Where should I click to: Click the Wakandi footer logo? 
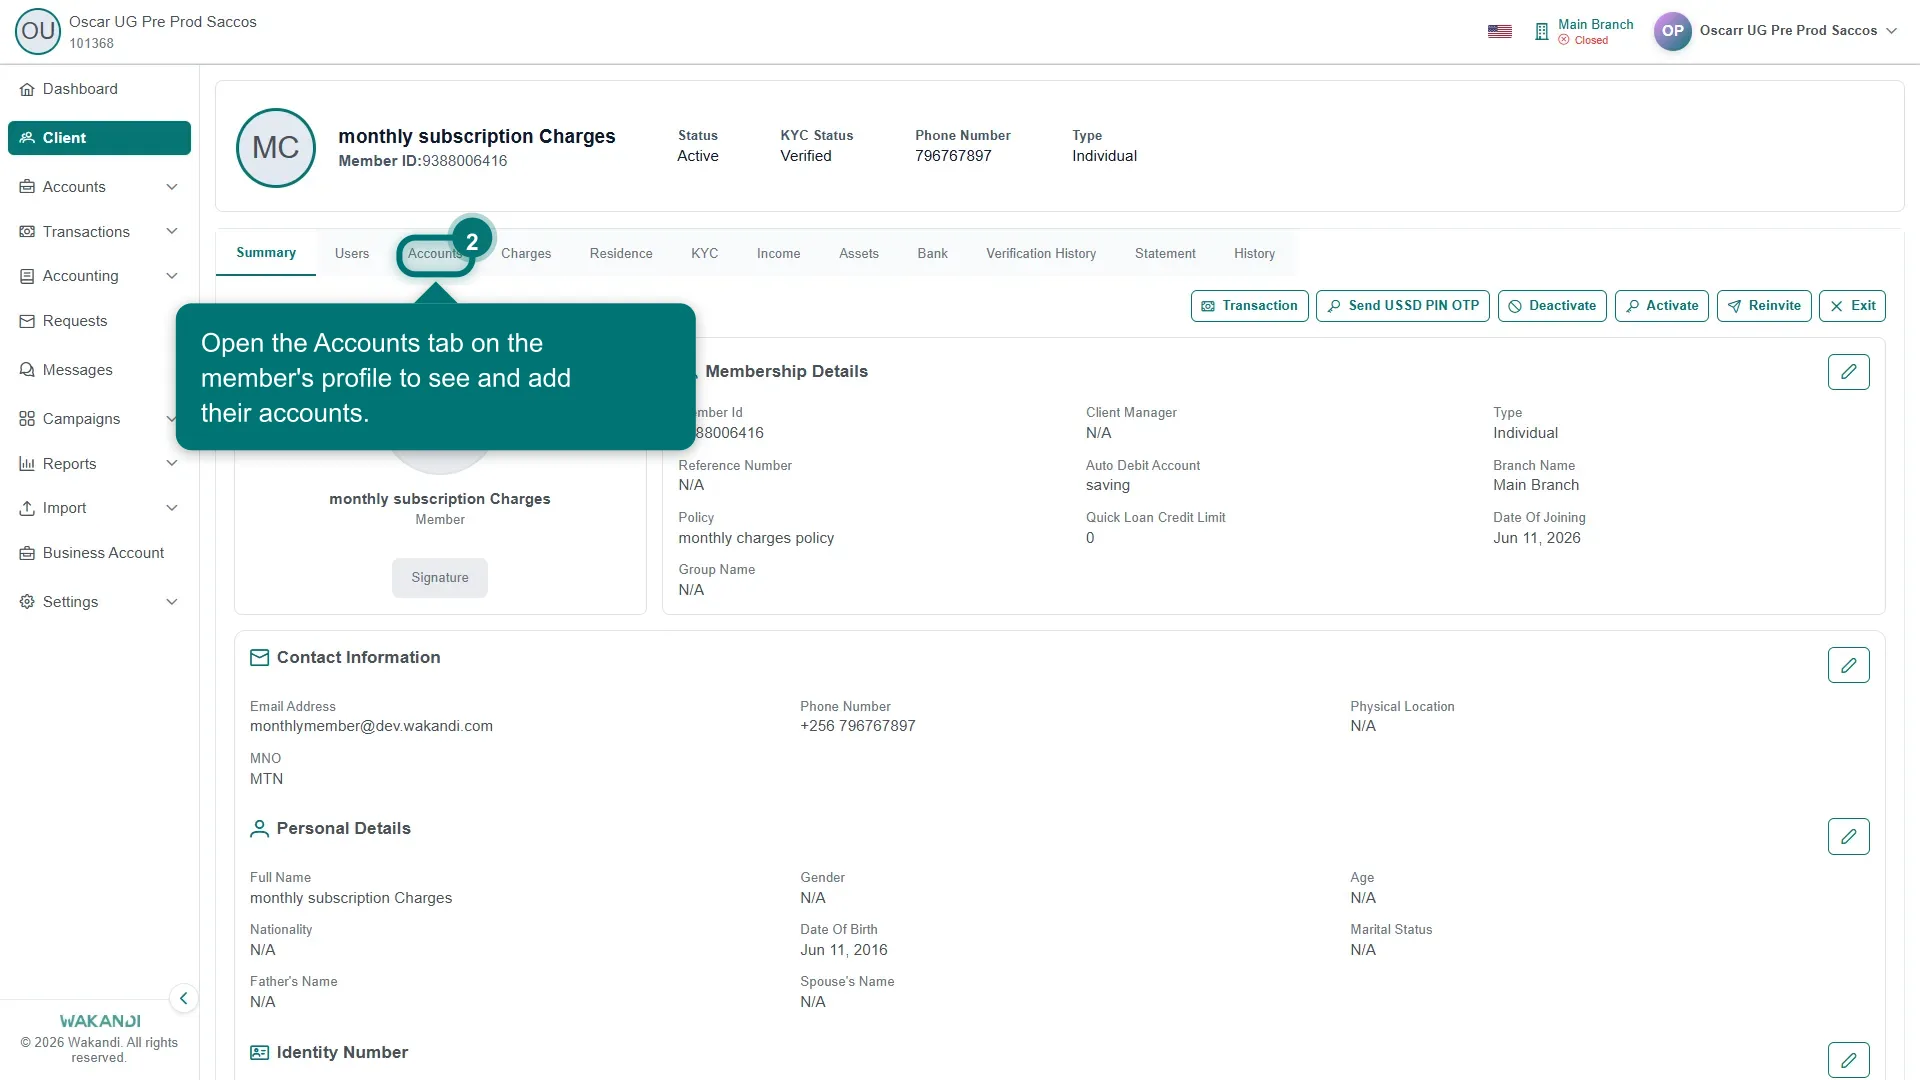pyautogui.click(x=99, y=1021)
